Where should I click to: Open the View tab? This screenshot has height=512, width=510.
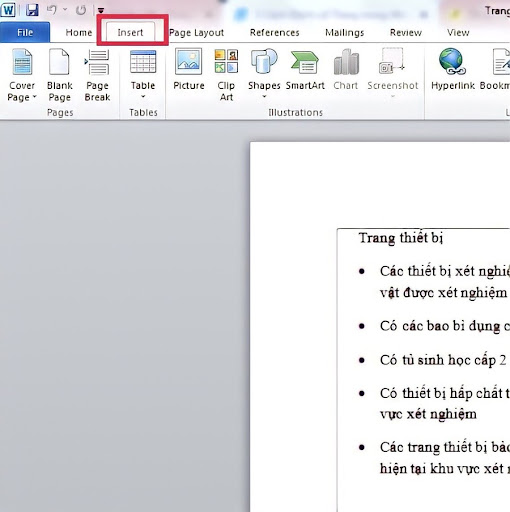[x=458, y=32]
